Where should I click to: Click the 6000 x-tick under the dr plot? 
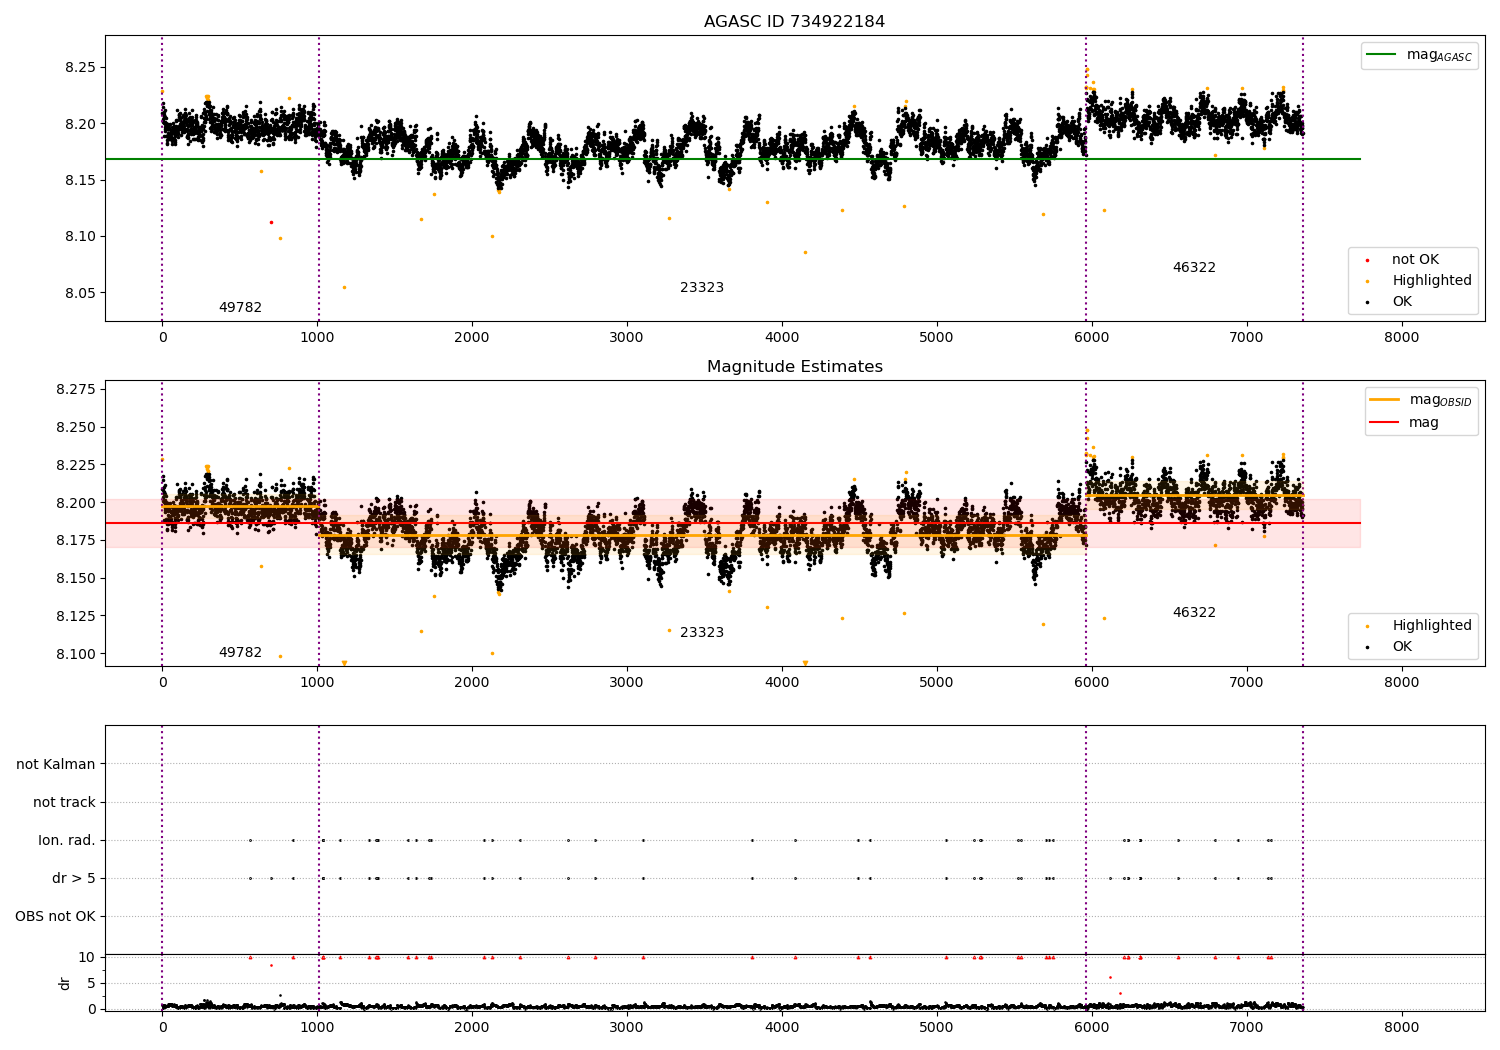coord(1091,1028)
